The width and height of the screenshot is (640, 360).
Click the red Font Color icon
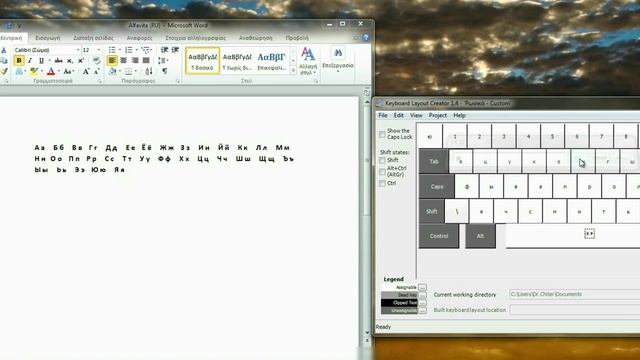coord(51,72)
